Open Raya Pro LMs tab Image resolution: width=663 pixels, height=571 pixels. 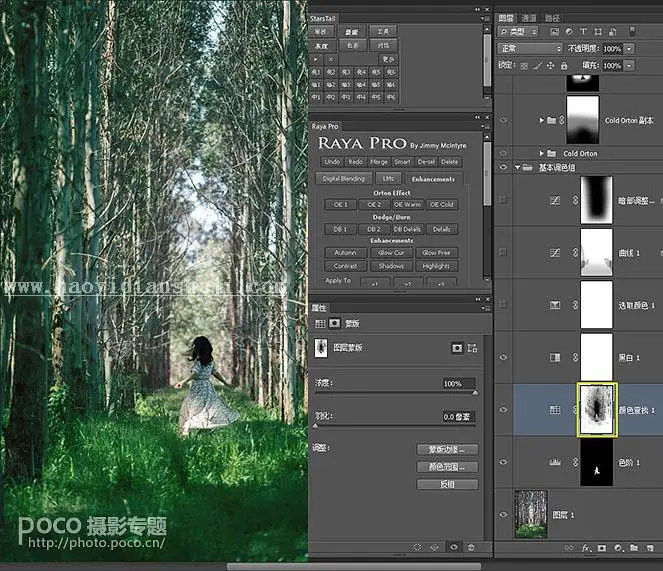388,178
